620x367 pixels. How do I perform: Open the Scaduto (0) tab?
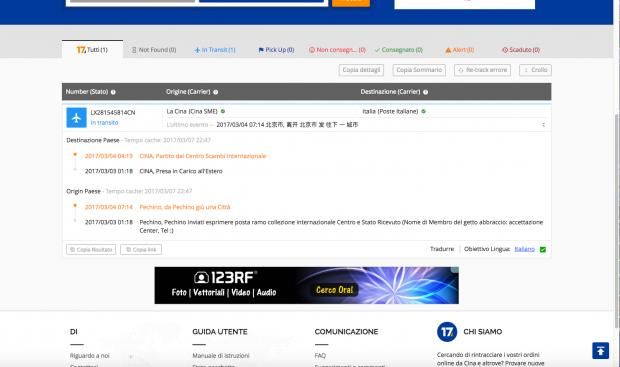click(521, 50)
